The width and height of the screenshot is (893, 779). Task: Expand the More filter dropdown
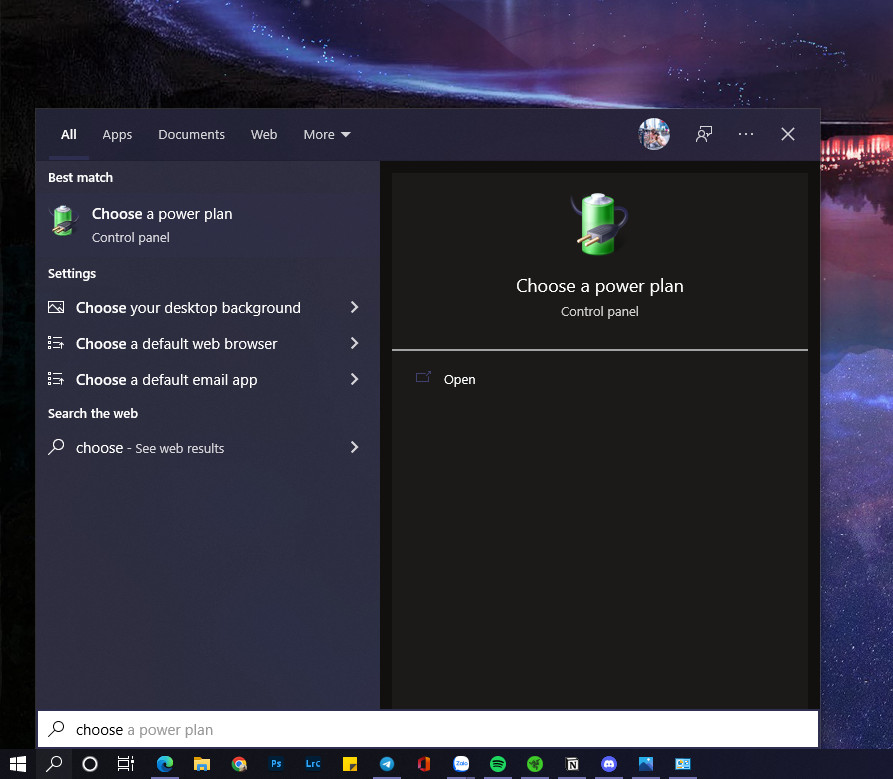click(326, 134)
